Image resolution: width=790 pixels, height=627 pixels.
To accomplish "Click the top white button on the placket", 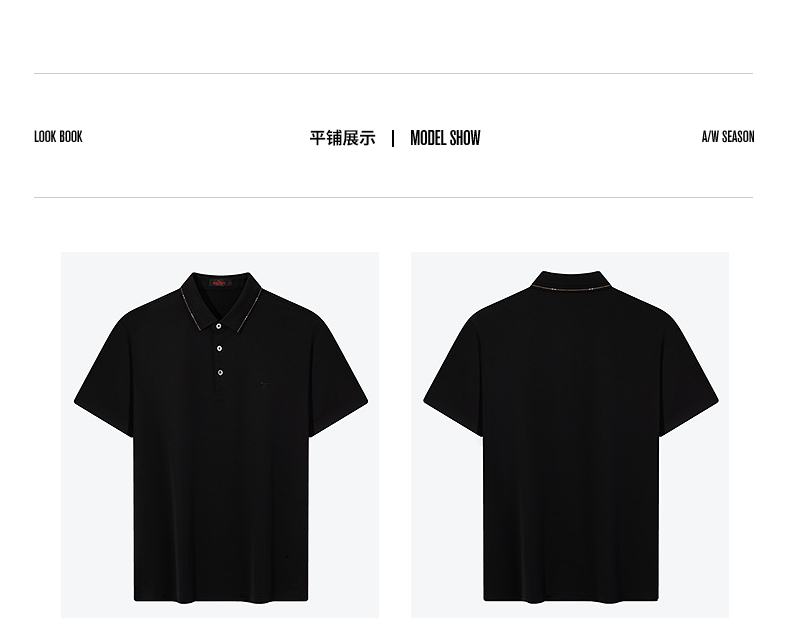I will pyautogui.click(x=219, y=326).
